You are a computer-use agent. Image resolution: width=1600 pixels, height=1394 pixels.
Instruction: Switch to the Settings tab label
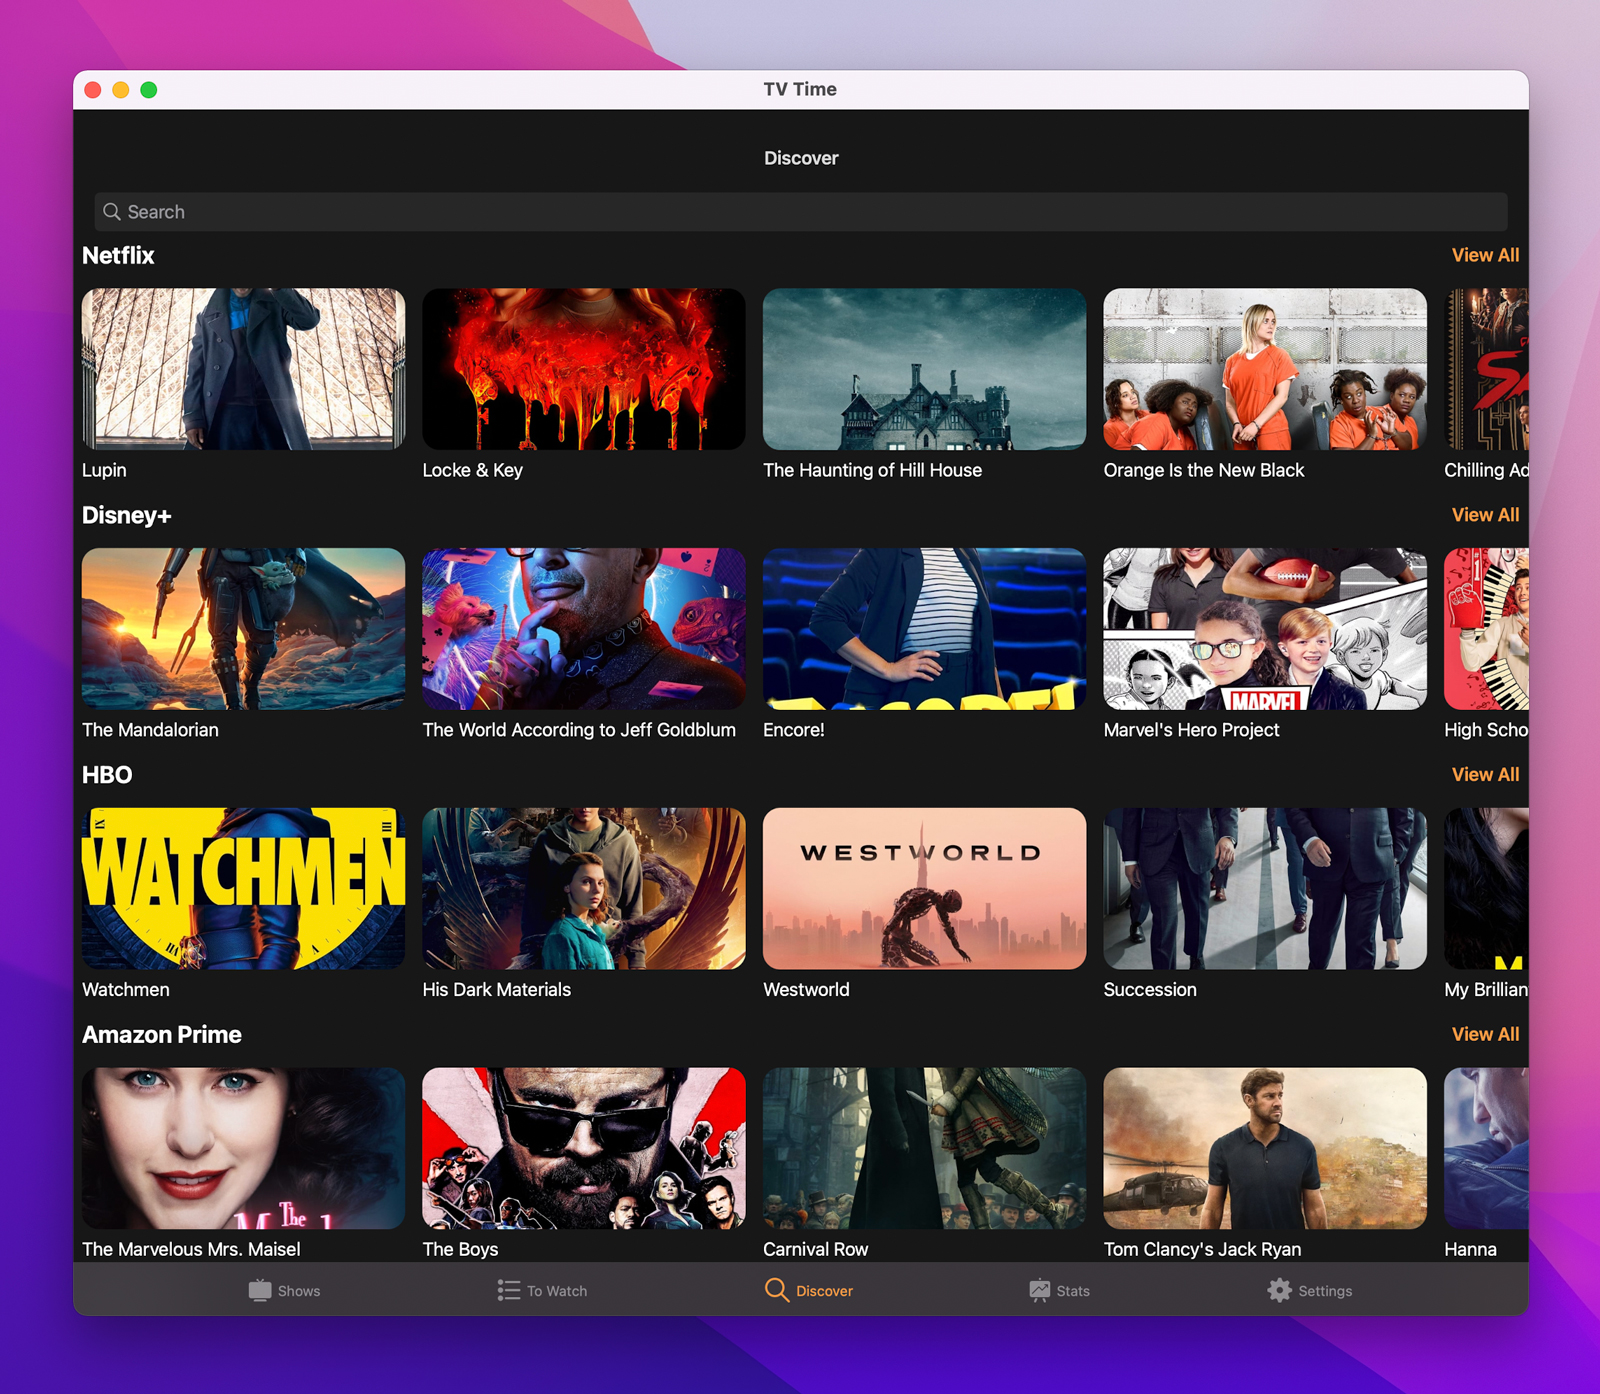coord(1325,1291)
